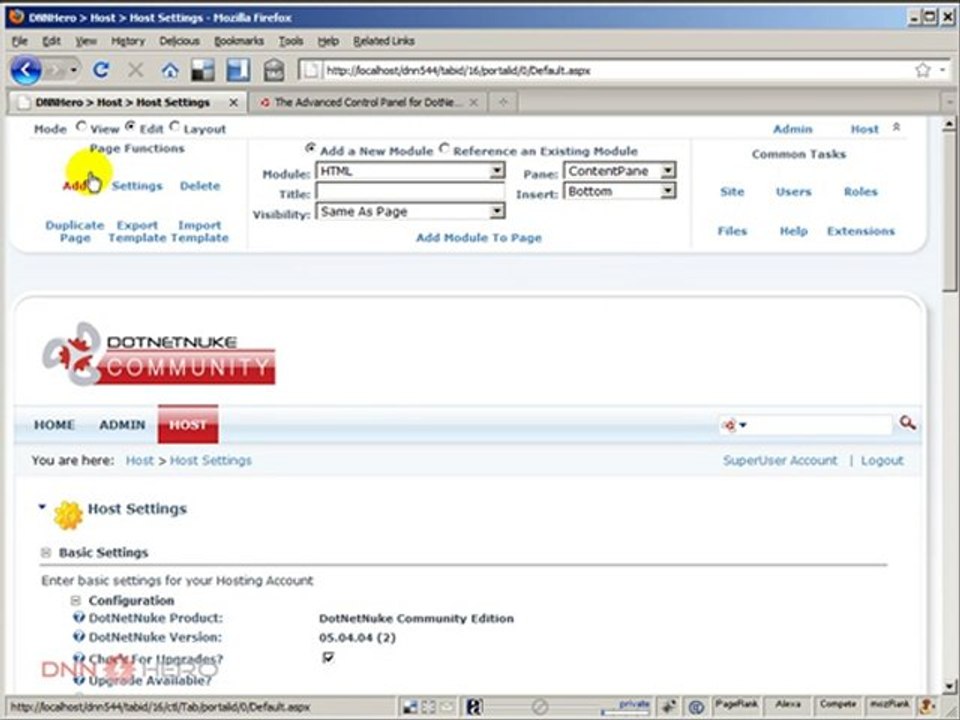Click the Add page function link

pos(75,186)
